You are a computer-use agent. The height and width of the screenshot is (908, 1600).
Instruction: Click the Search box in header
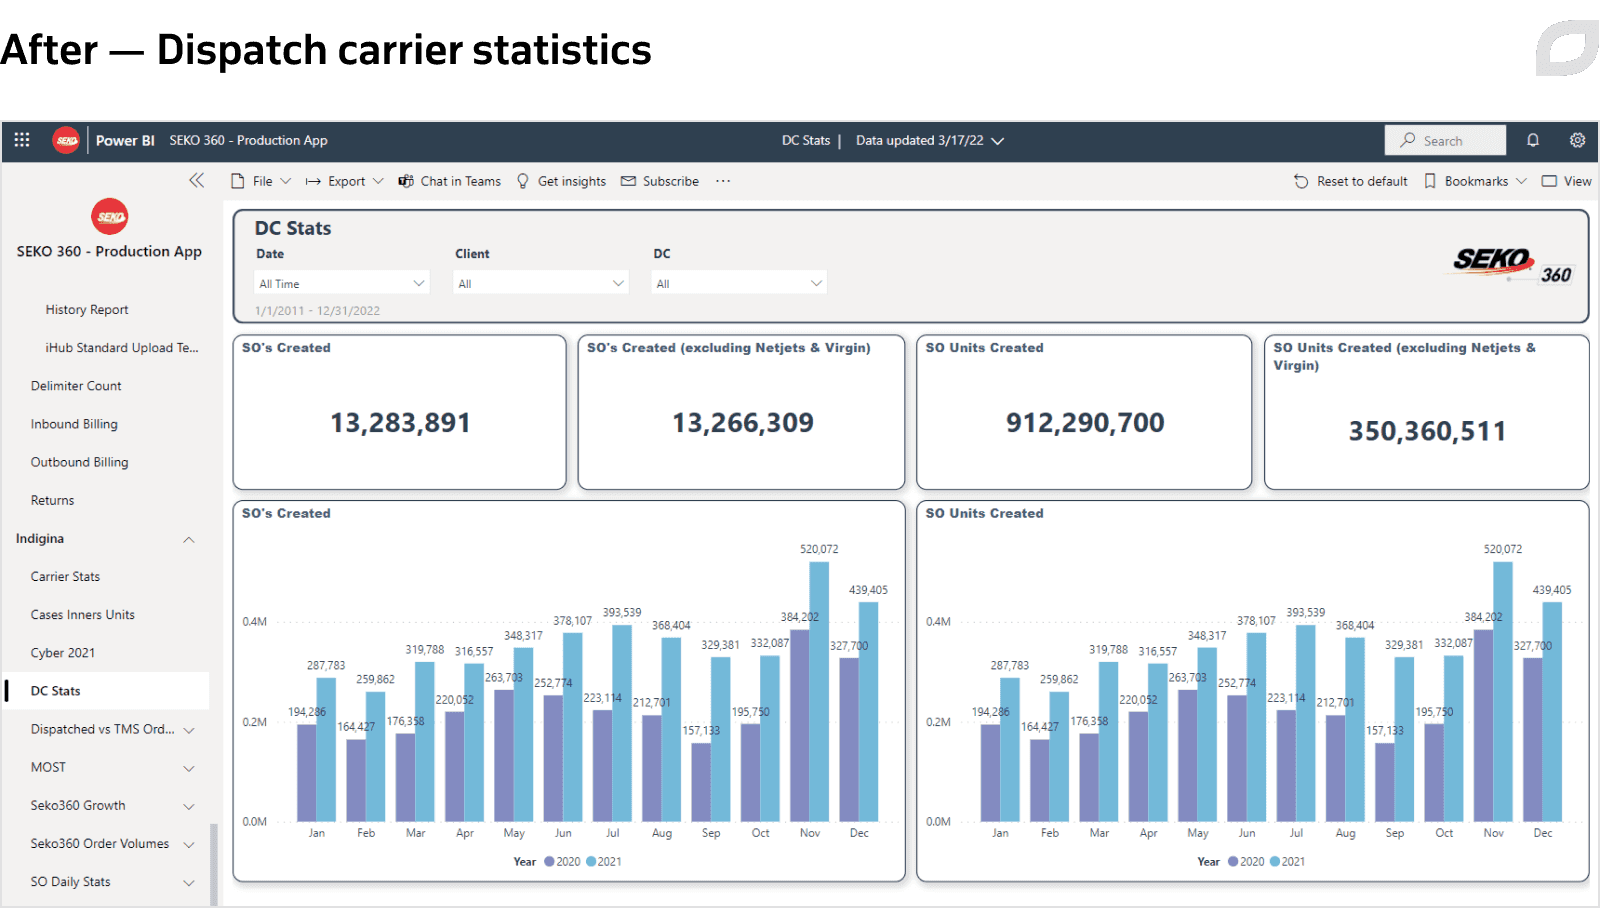click(x=1445, y=140)
